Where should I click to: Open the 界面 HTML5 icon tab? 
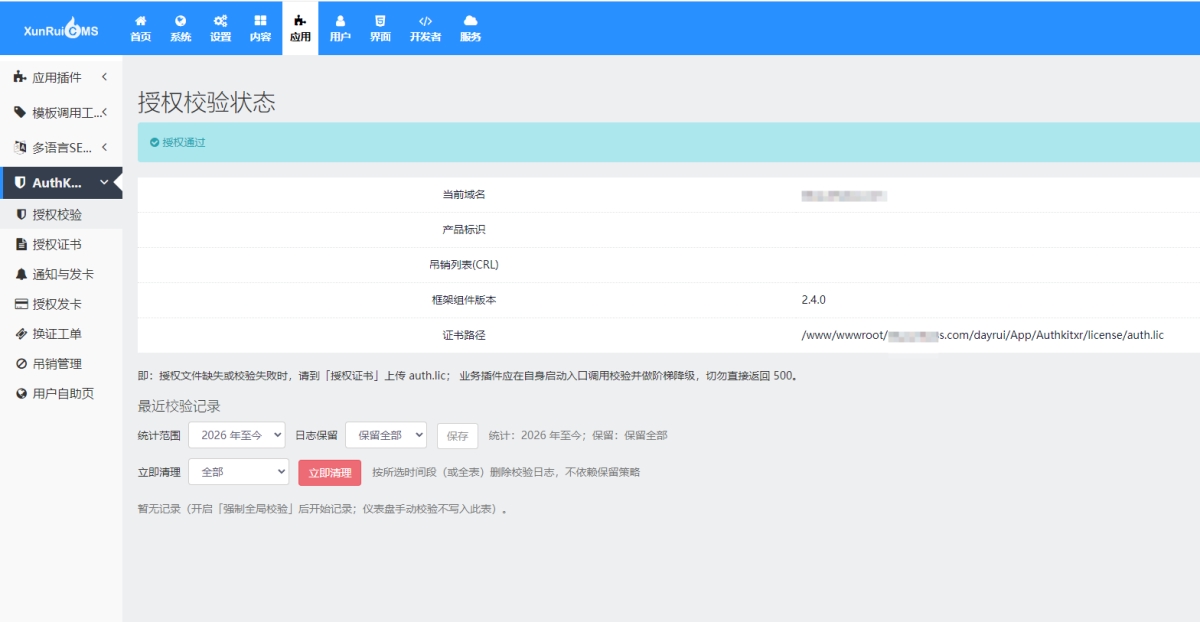(380, 28)
